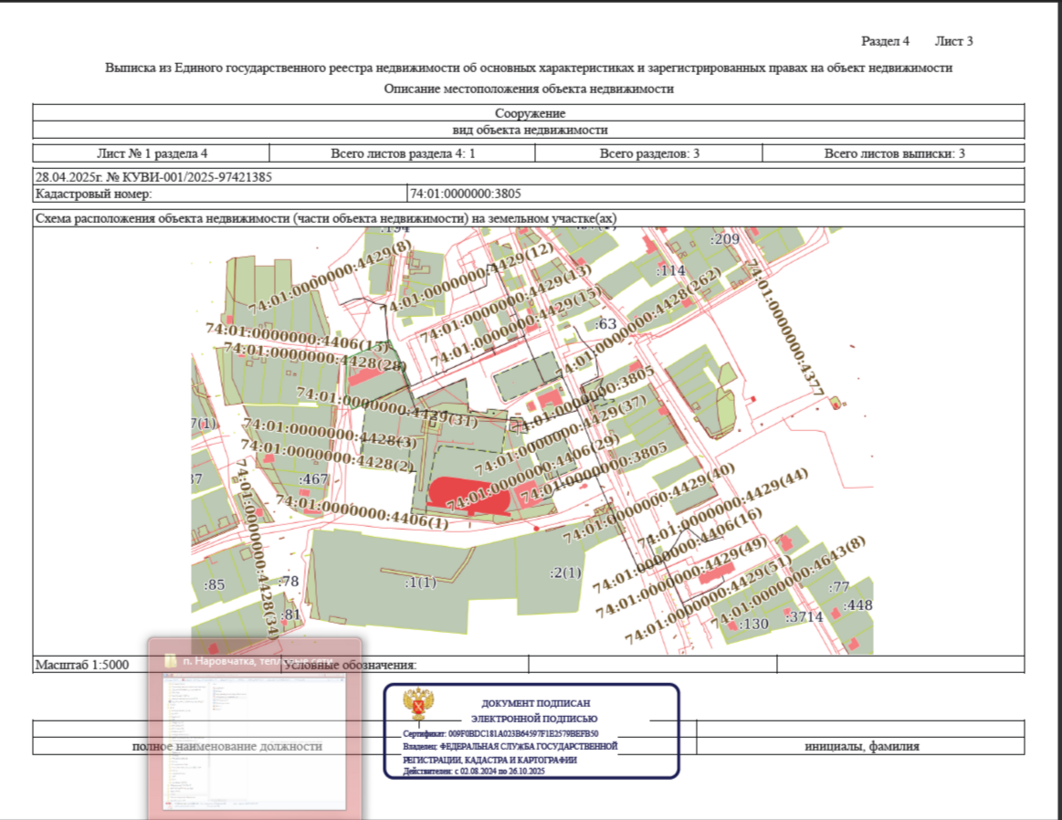Click the 'Всего разделов: 3' cell
The height and width of the screenshot is (820, 1062).
pyautogui.click(x=649, y=153)
